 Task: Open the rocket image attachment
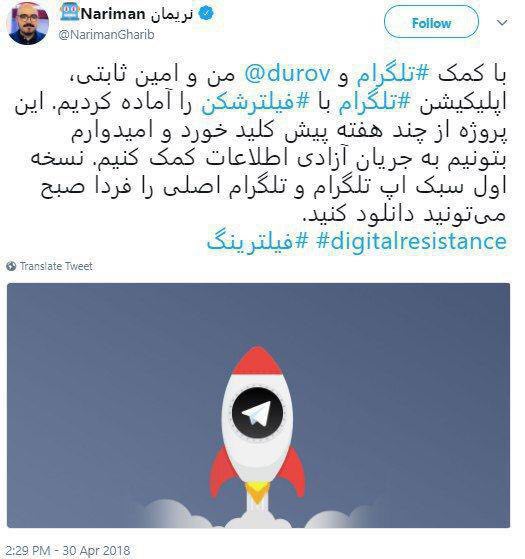tap(258, 405)
